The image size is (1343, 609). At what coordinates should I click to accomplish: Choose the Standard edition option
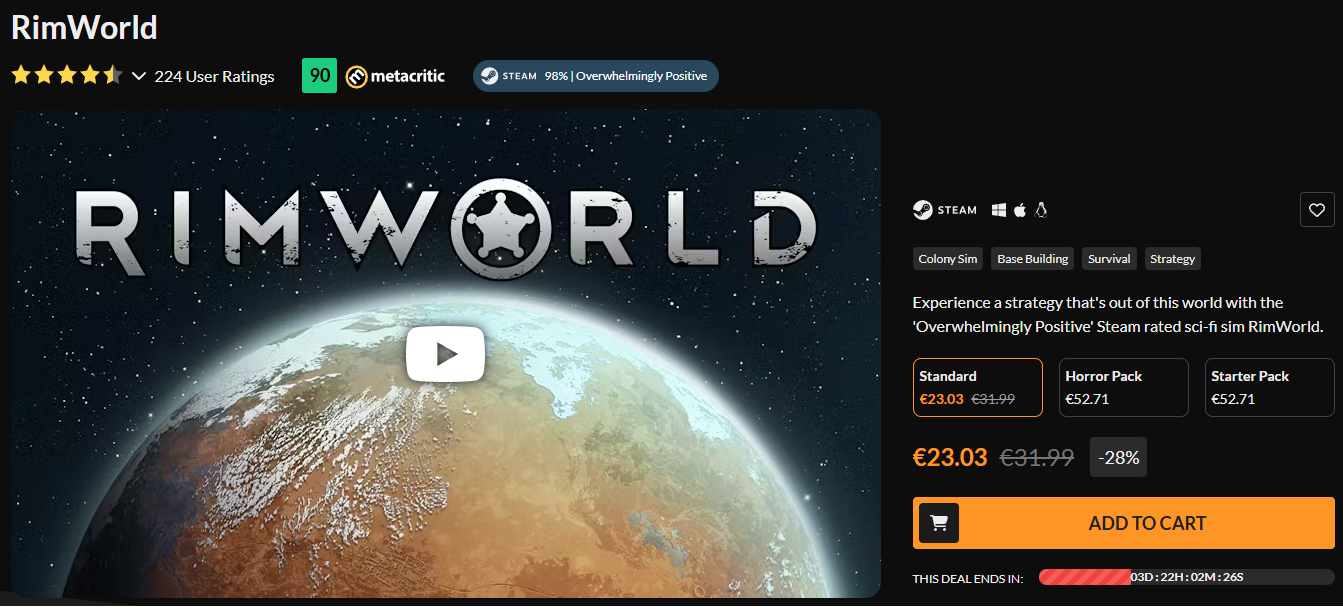(978, 387)
